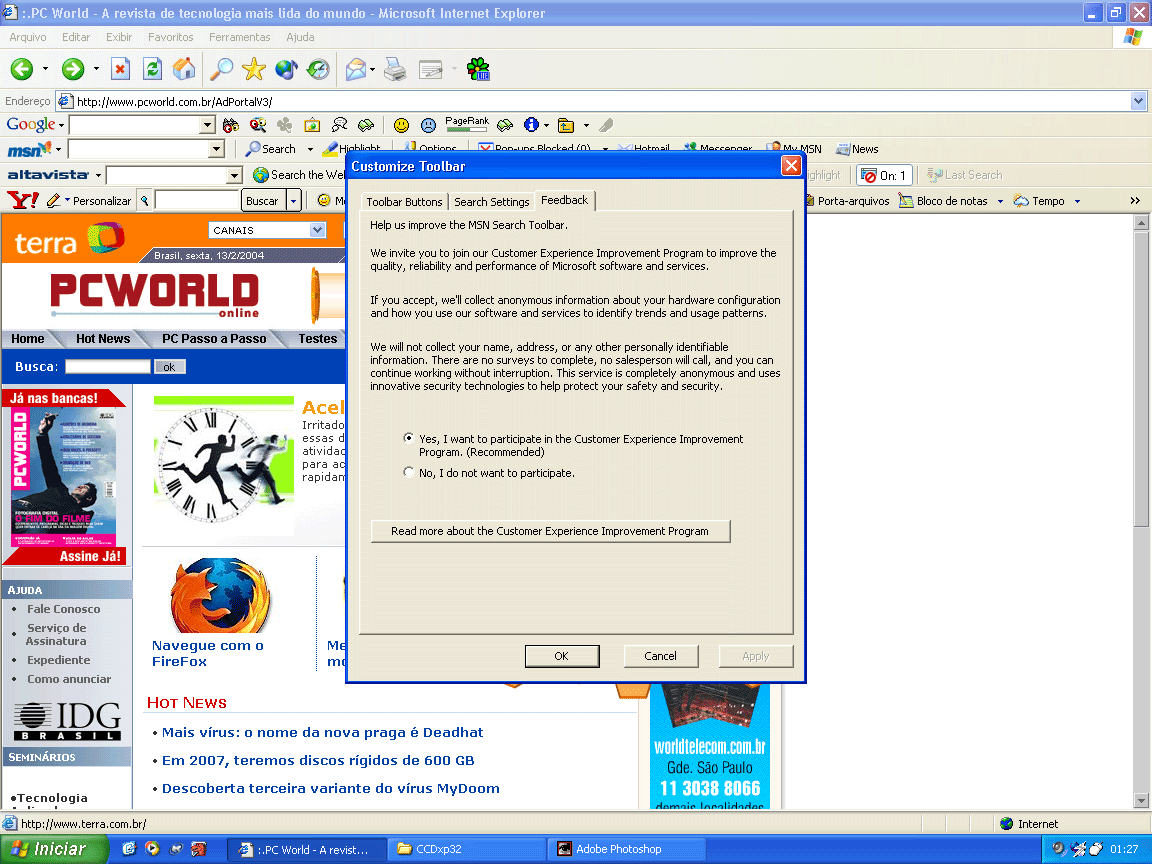
Task: Go to Home page via house icon
Action: 184,69
